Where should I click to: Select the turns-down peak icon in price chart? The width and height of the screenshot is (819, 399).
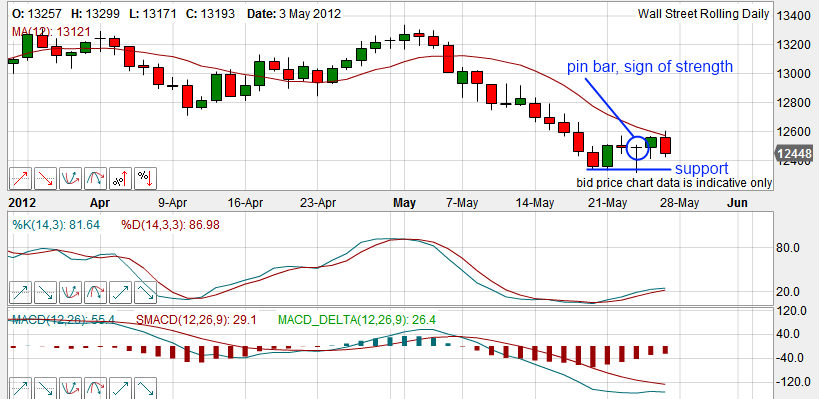tap(96, 179)
